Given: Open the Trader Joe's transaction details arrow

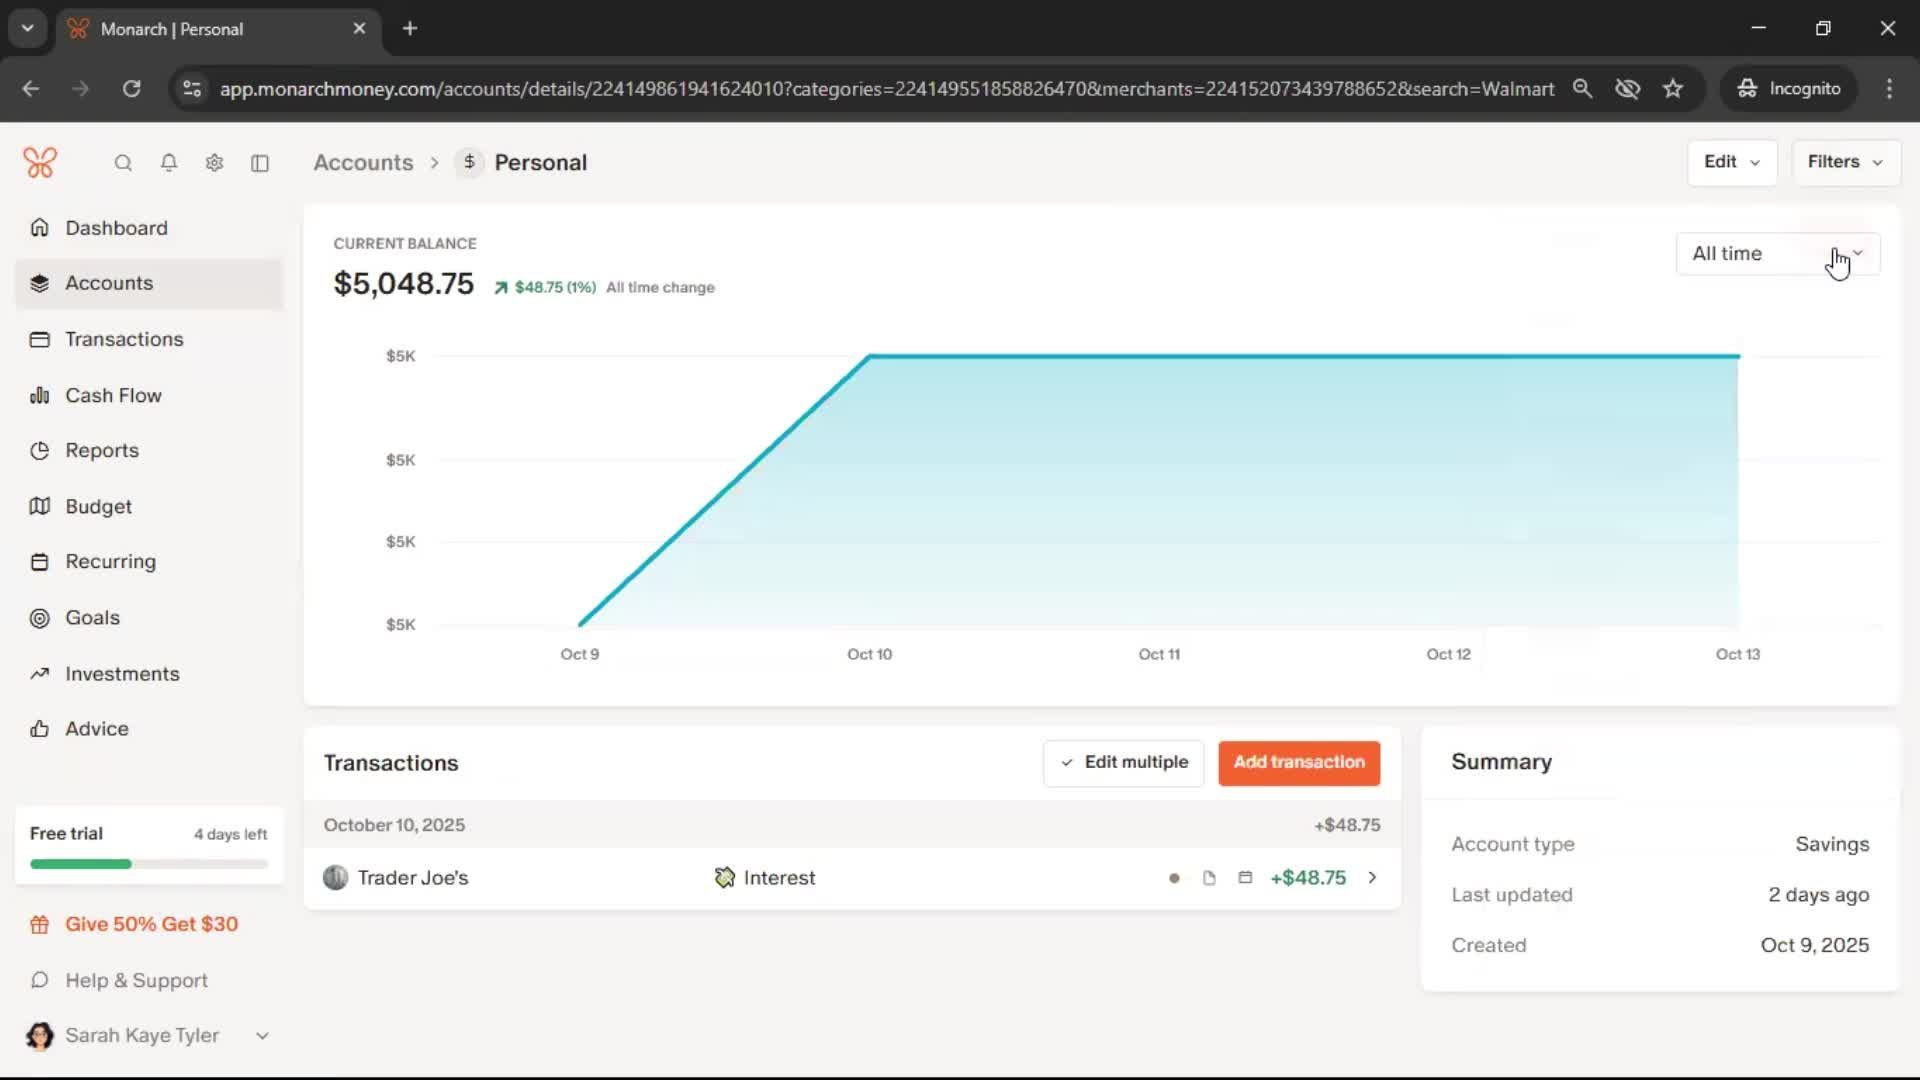Looking at the screenshot, I should pyautogui.click(x=1372, y=878).
